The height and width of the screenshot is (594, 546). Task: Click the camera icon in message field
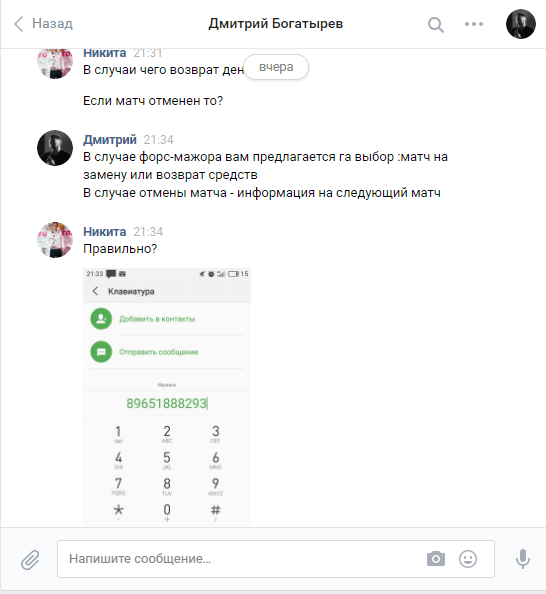coord(436,559)
